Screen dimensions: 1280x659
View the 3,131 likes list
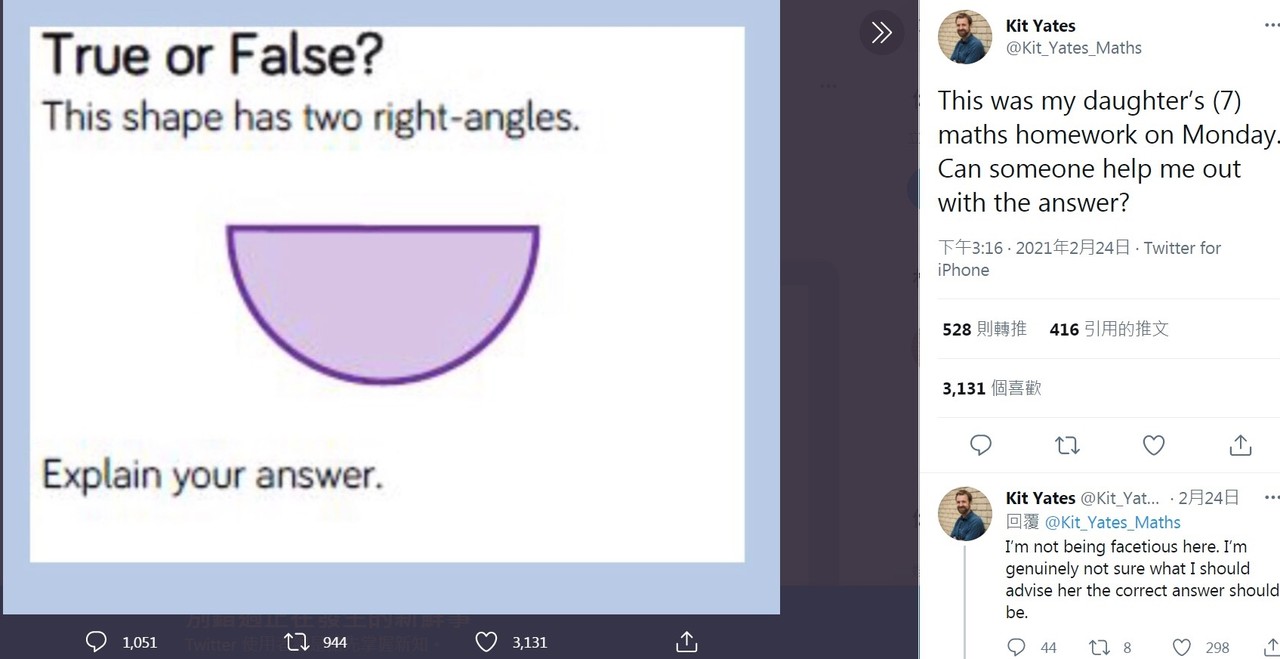[x=991, y=388]
